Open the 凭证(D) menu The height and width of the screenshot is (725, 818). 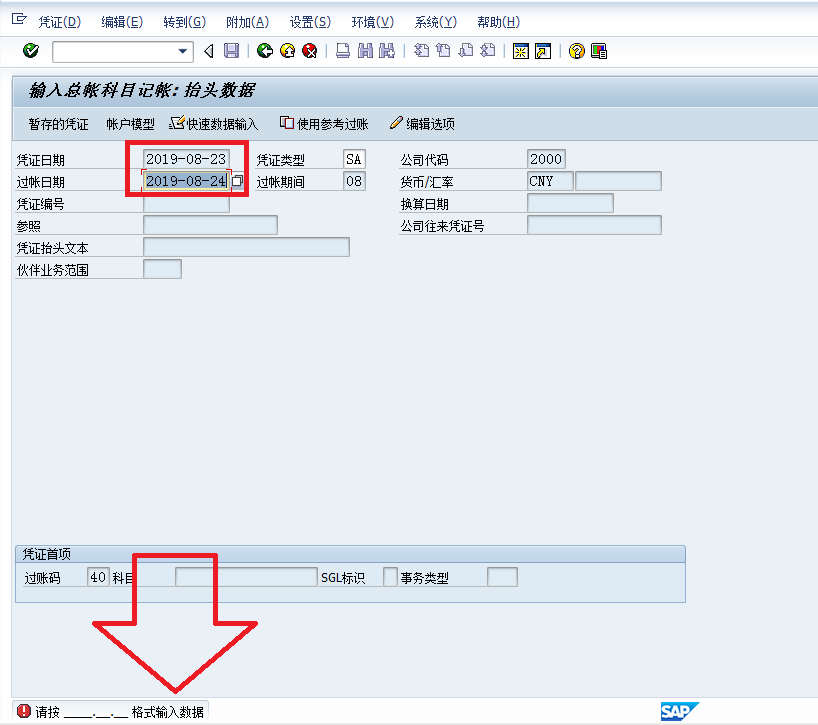tap(60, 21)
